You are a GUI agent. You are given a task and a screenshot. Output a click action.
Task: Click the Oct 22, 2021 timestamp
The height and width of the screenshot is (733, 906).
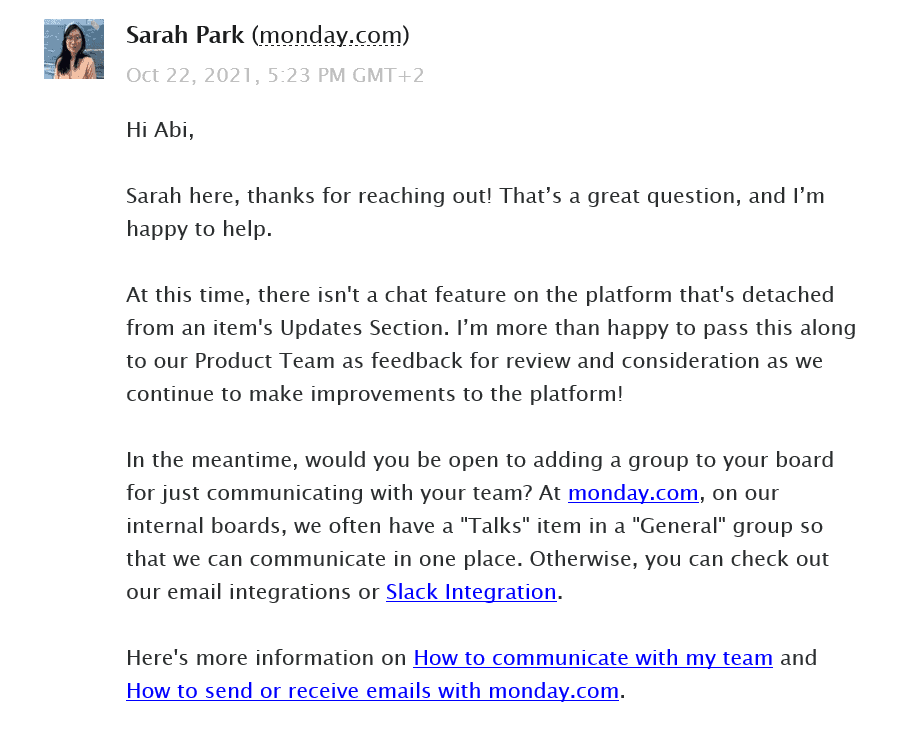tap(275, 75)
